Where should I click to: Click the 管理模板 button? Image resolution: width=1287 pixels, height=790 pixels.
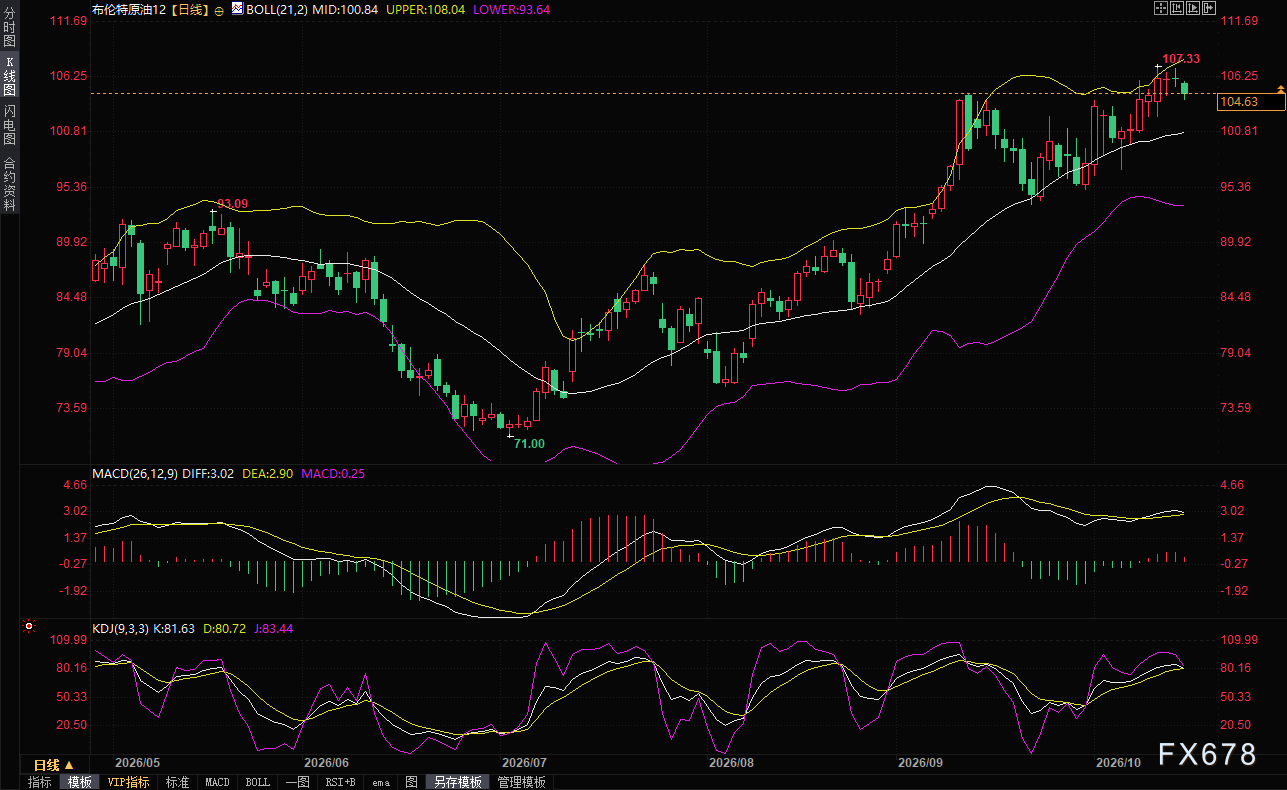[x=522, y=782]
